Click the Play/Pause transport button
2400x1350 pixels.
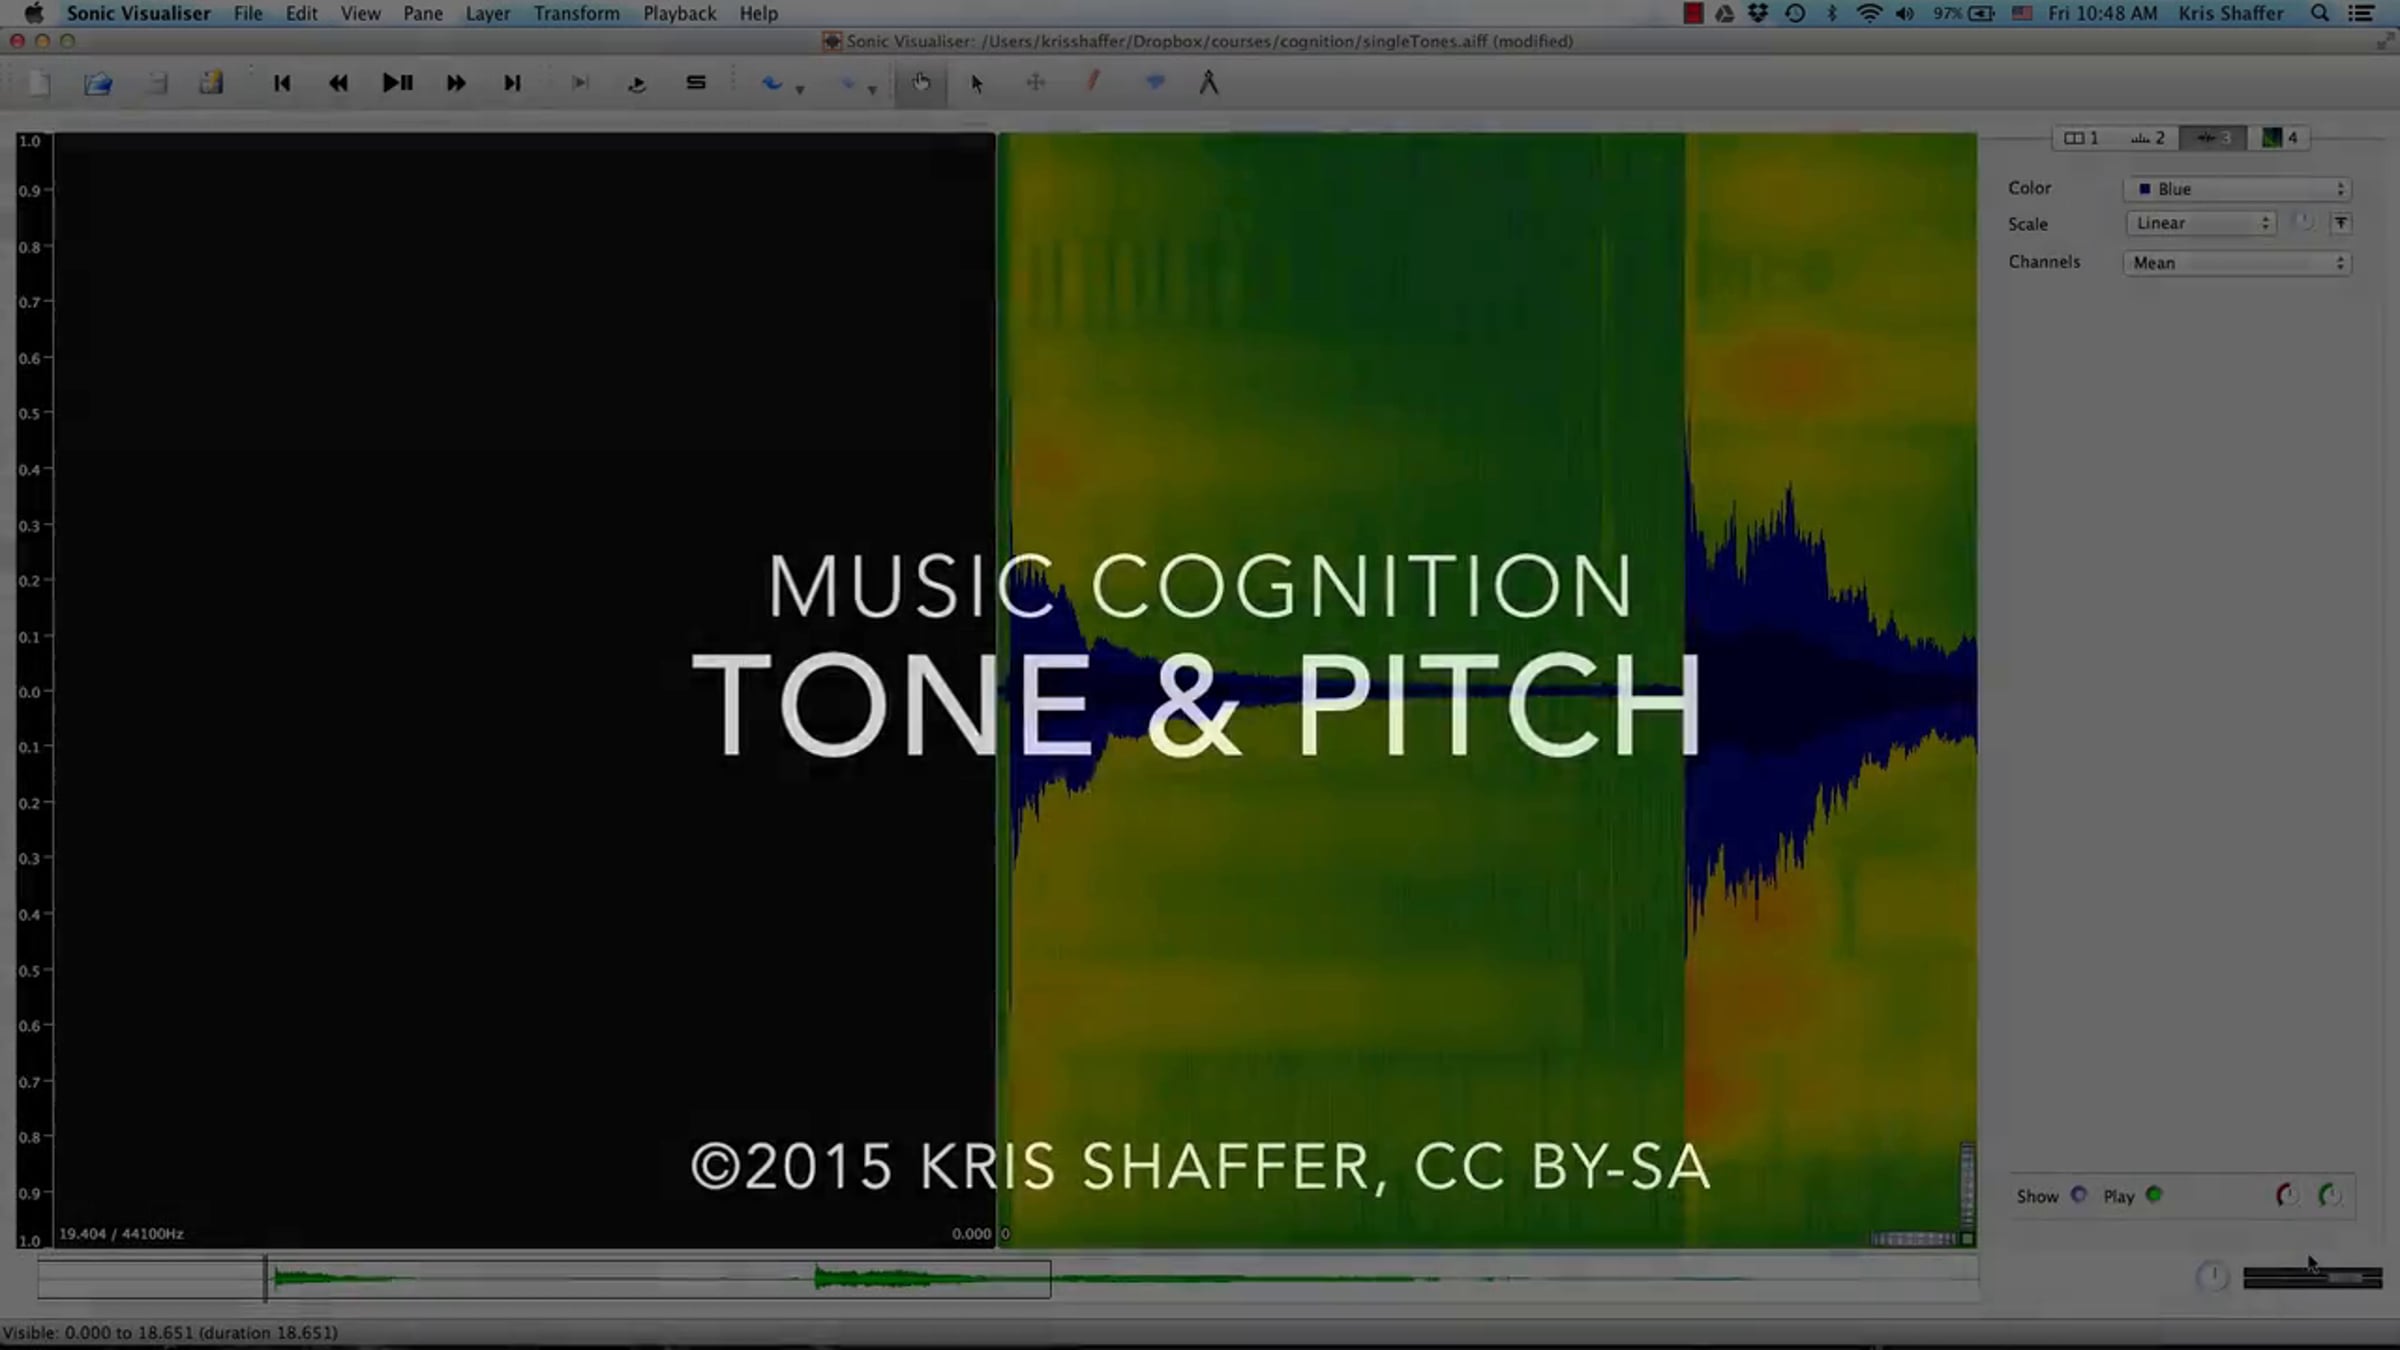[397, 83]
